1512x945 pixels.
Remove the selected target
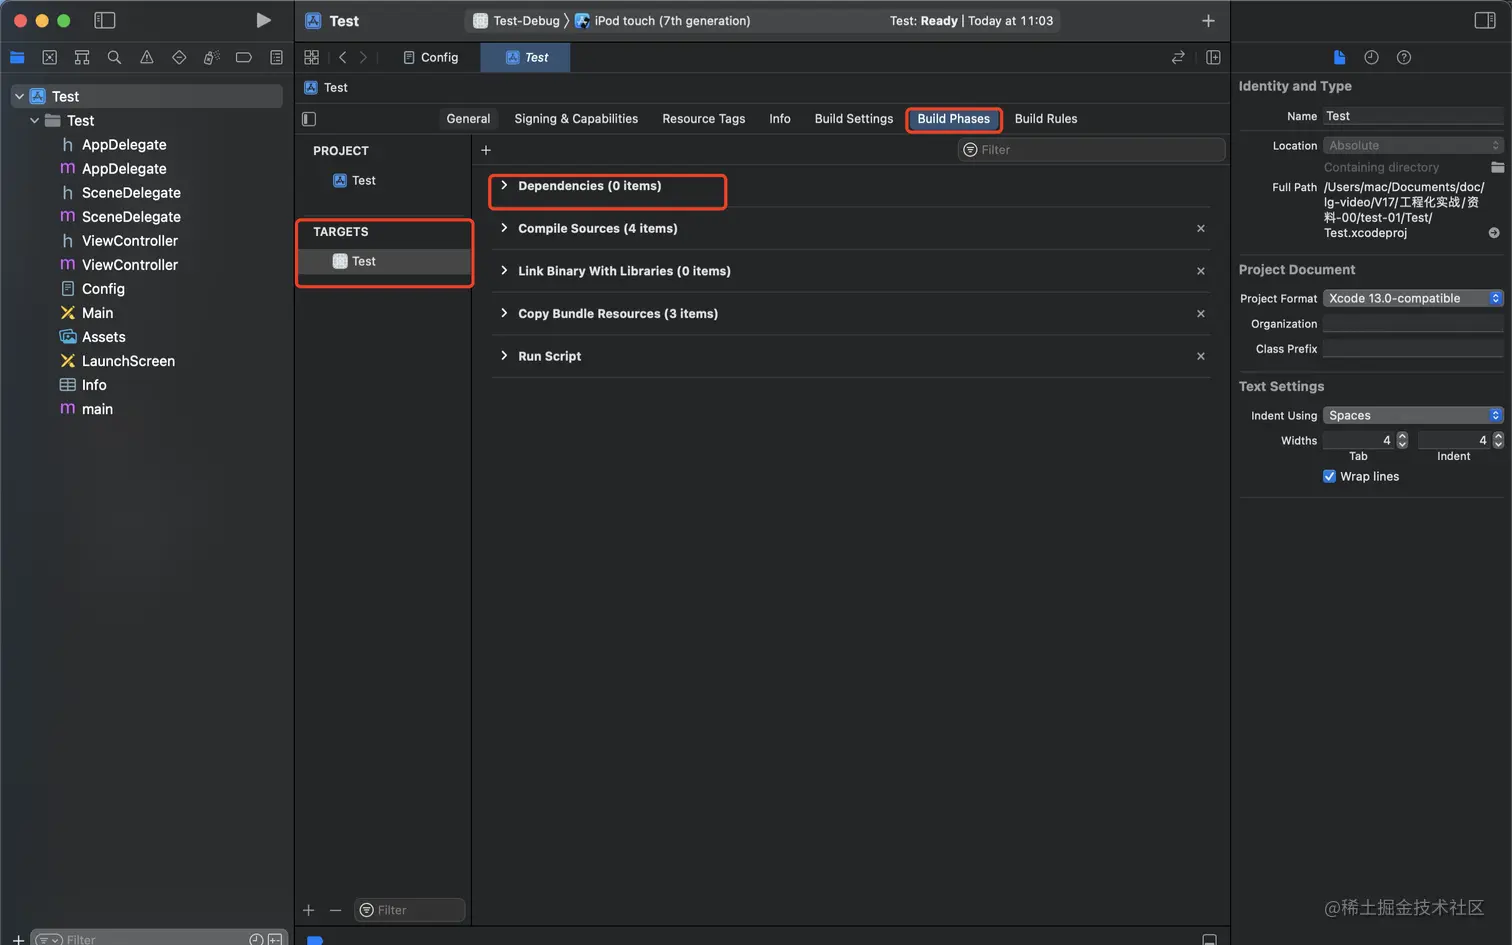(x=335, y=910)
